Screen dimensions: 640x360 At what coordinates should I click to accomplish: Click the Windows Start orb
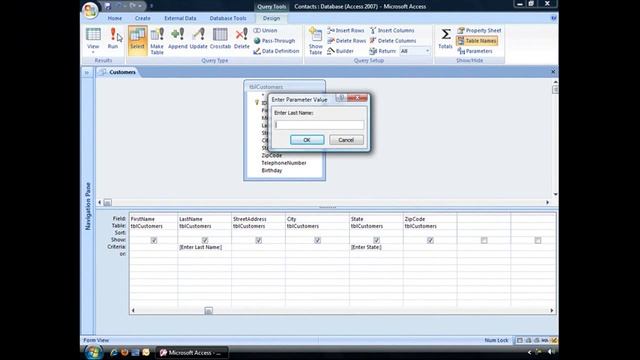[93, 352]
